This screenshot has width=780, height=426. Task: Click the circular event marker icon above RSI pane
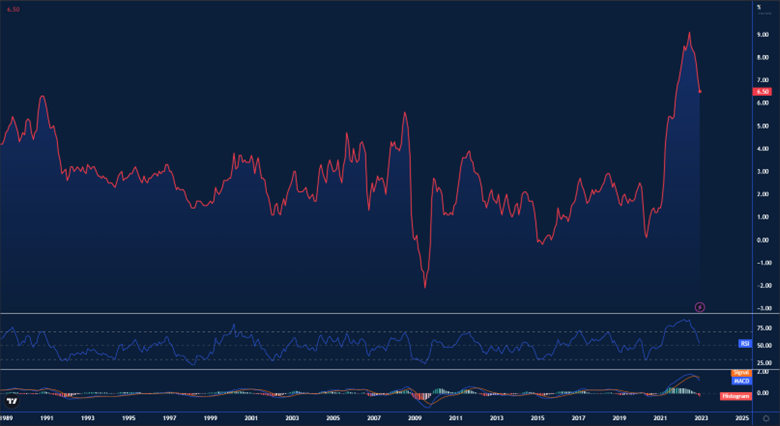(700, 305)
